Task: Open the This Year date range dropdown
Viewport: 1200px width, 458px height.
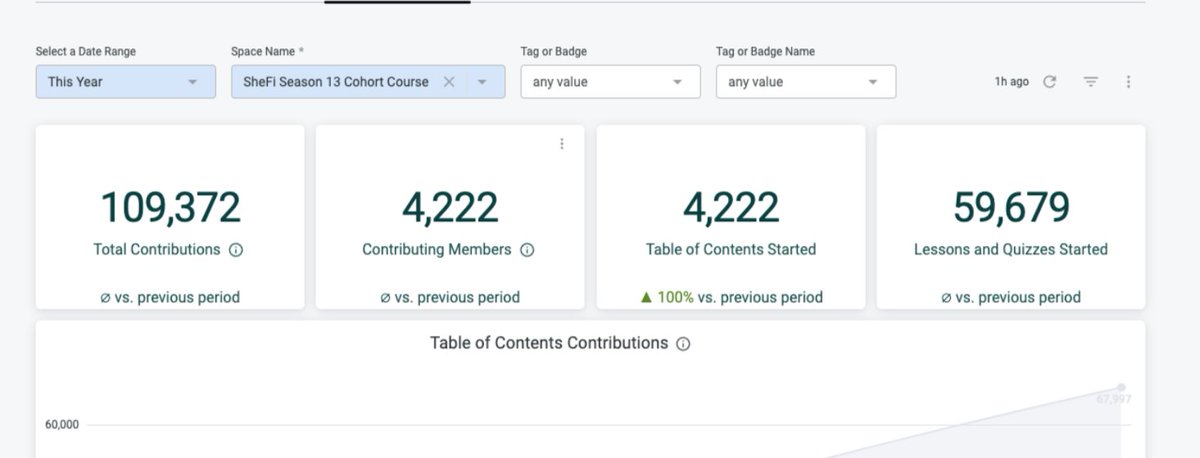Action: tap(126, 82)
